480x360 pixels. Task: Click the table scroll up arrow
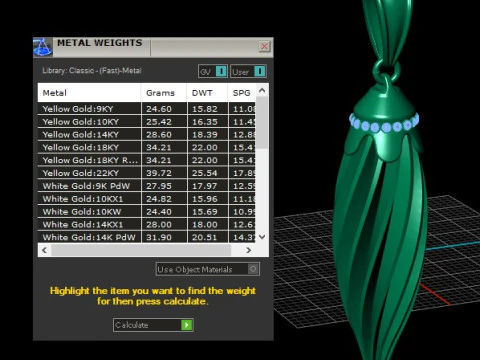[x=262, y=90]
